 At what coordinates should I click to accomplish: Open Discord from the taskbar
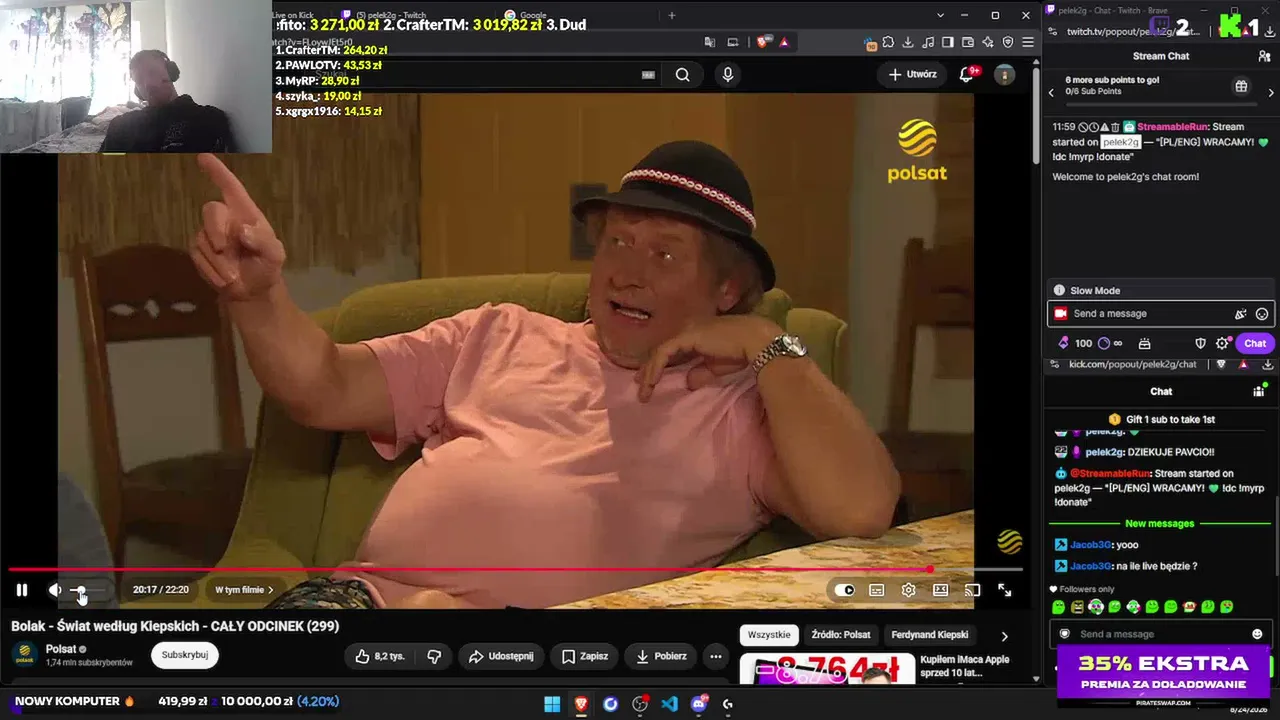point(699,704)
